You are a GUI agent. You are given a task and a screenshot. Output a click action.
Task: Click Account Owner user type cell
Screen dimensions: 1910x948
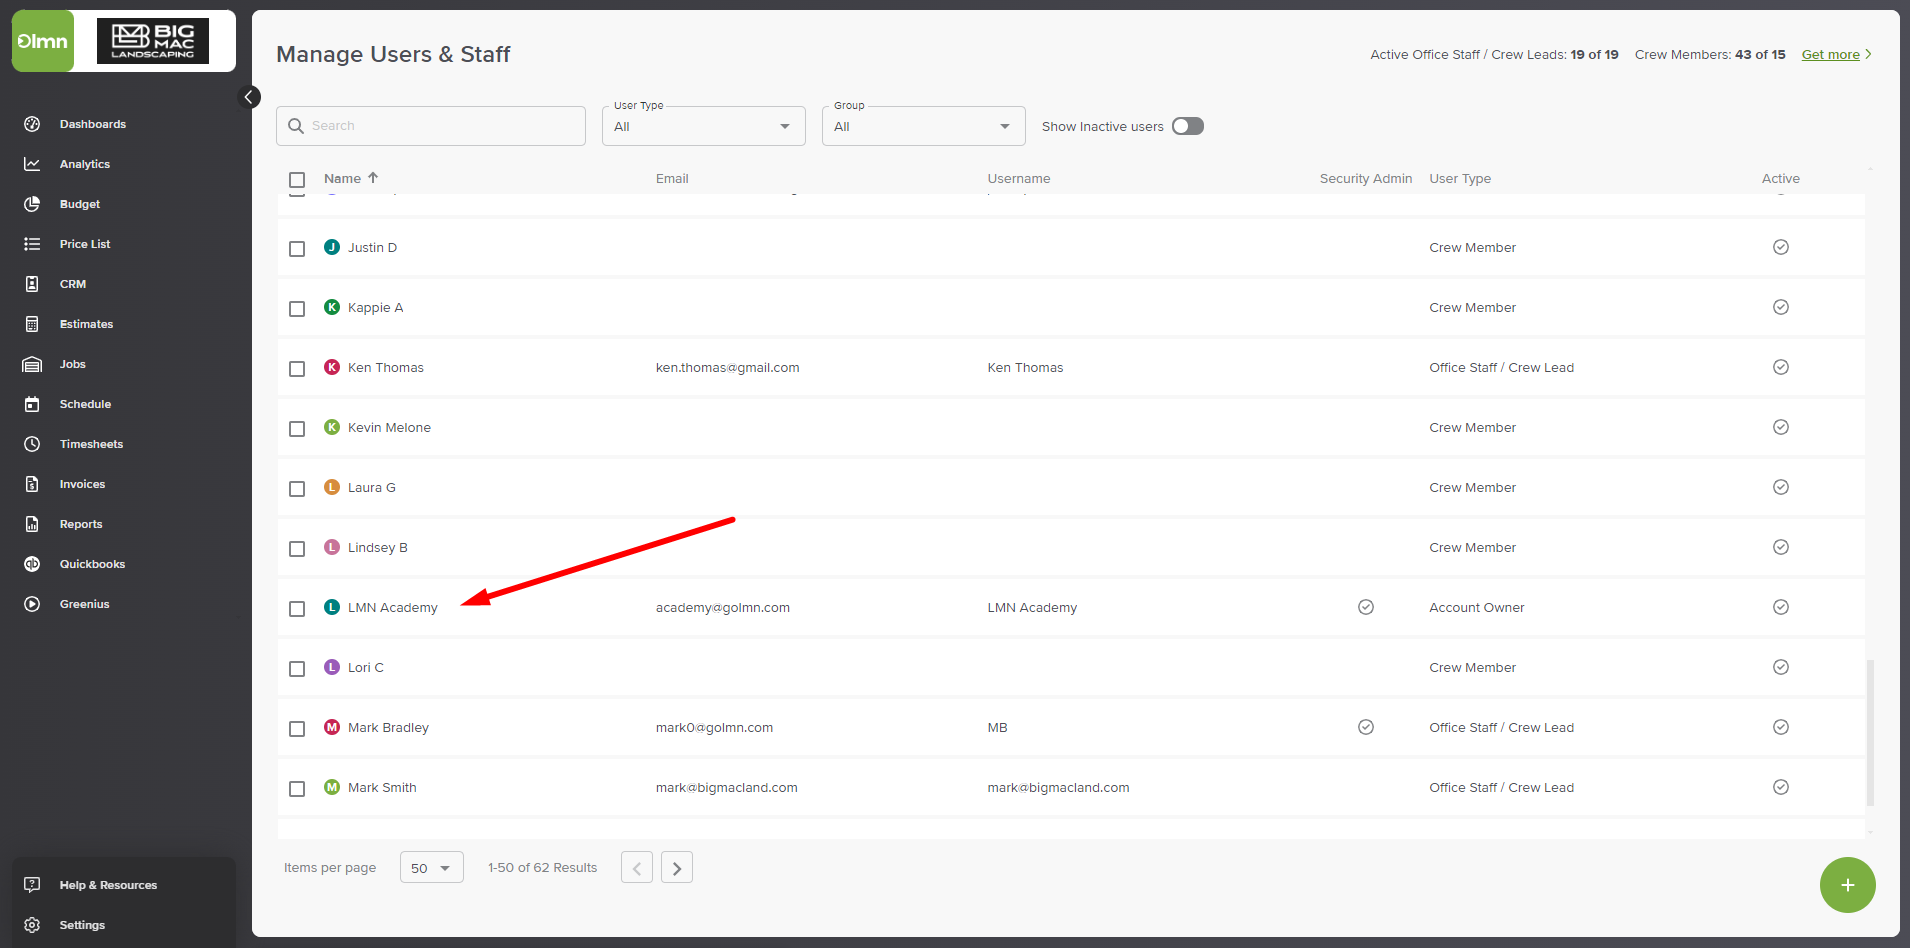pos(1477,607)
